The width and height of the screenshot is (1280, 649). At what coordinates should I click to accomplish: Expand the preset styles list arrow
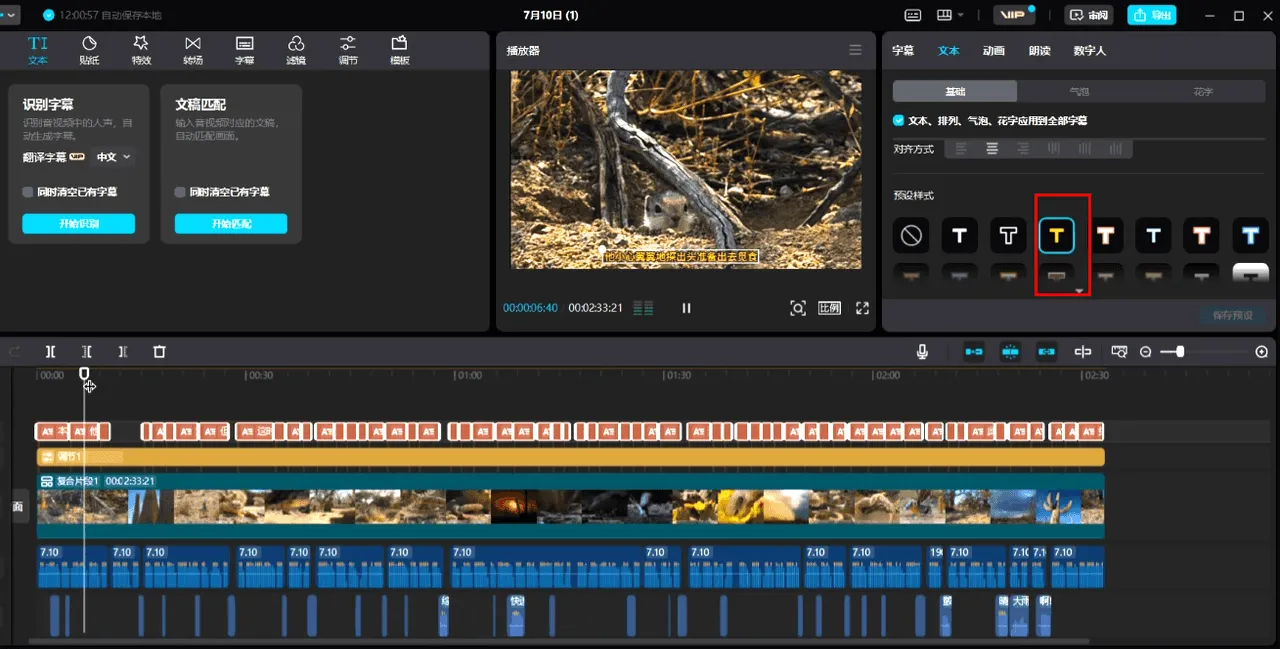pos(1080,291)
